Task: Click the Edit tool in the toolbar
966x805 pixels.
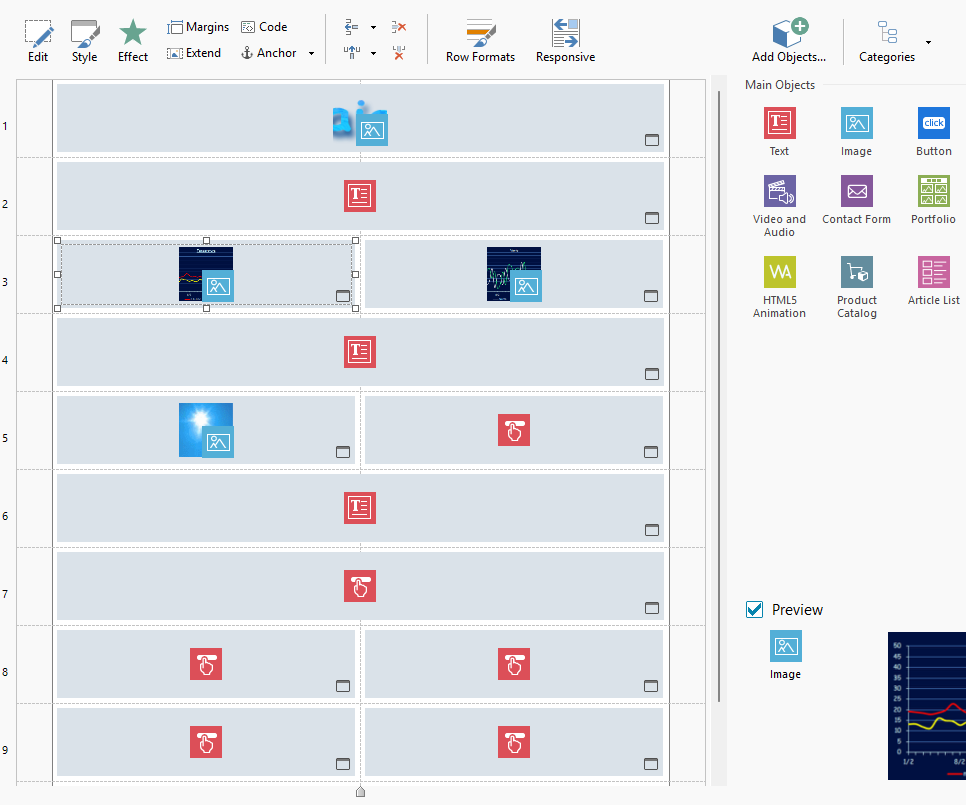Action: [x=38, y=41]
